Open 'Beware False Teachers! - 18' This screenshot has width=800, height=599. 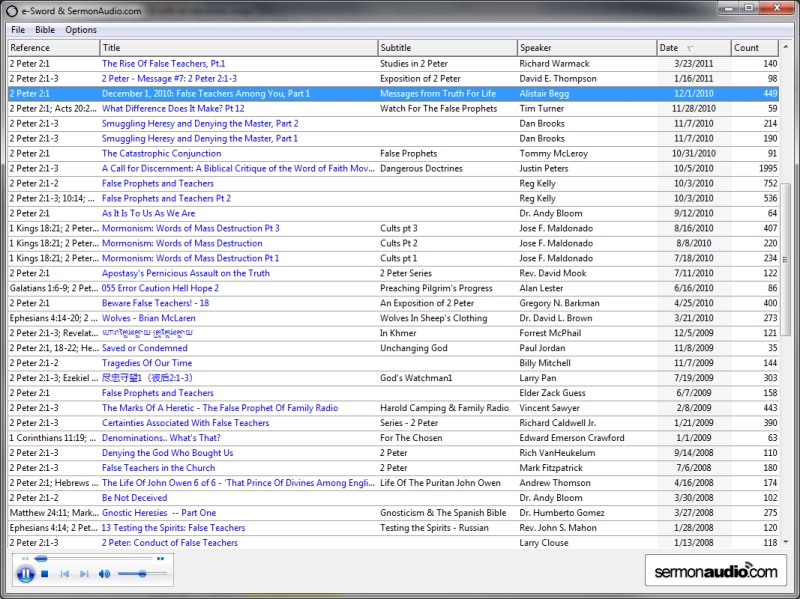156,303
